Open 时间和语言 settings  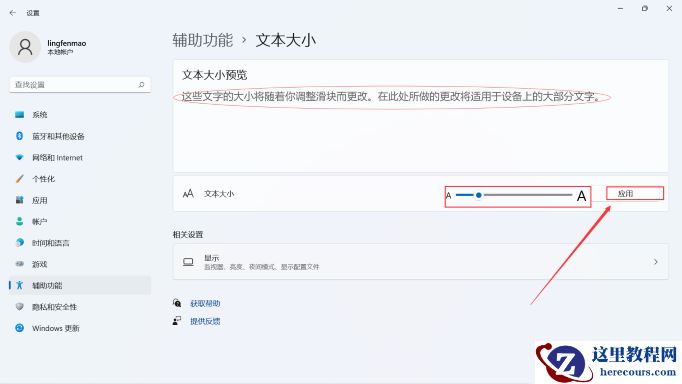[x=80, y=243]
